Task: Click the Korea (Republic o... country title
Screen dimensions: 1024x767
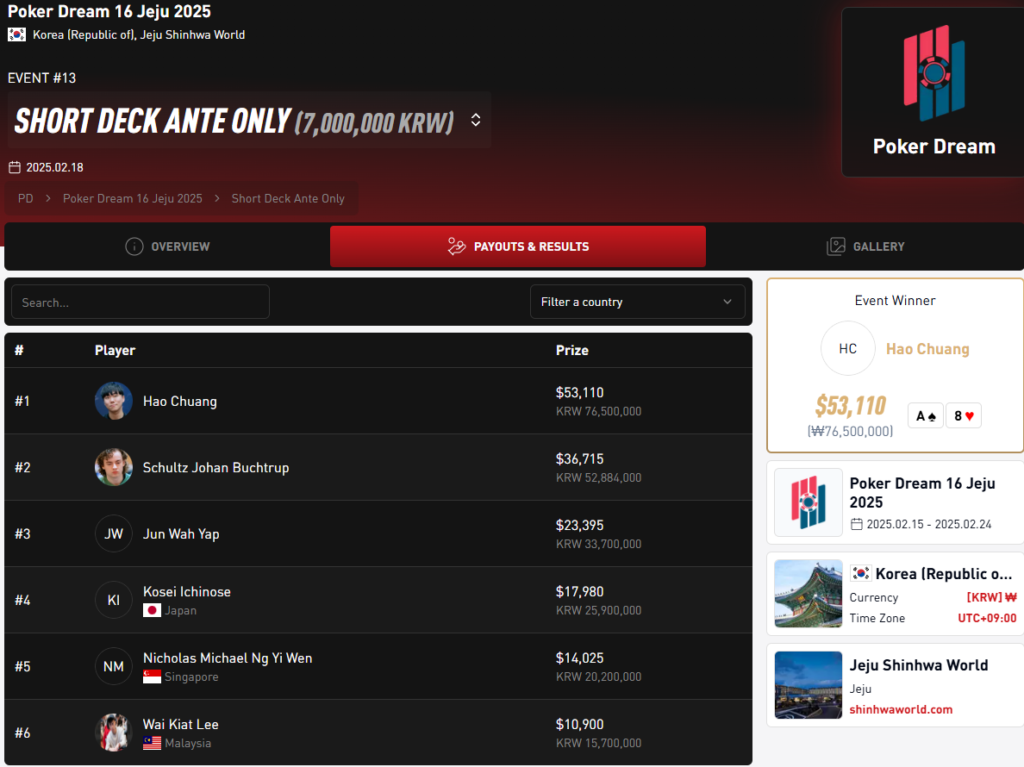Action: (x=944, y=574)
